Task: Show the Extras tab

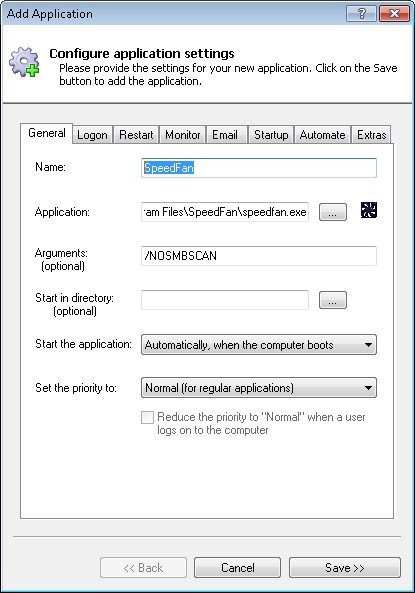Action: (x=371, y=135)
